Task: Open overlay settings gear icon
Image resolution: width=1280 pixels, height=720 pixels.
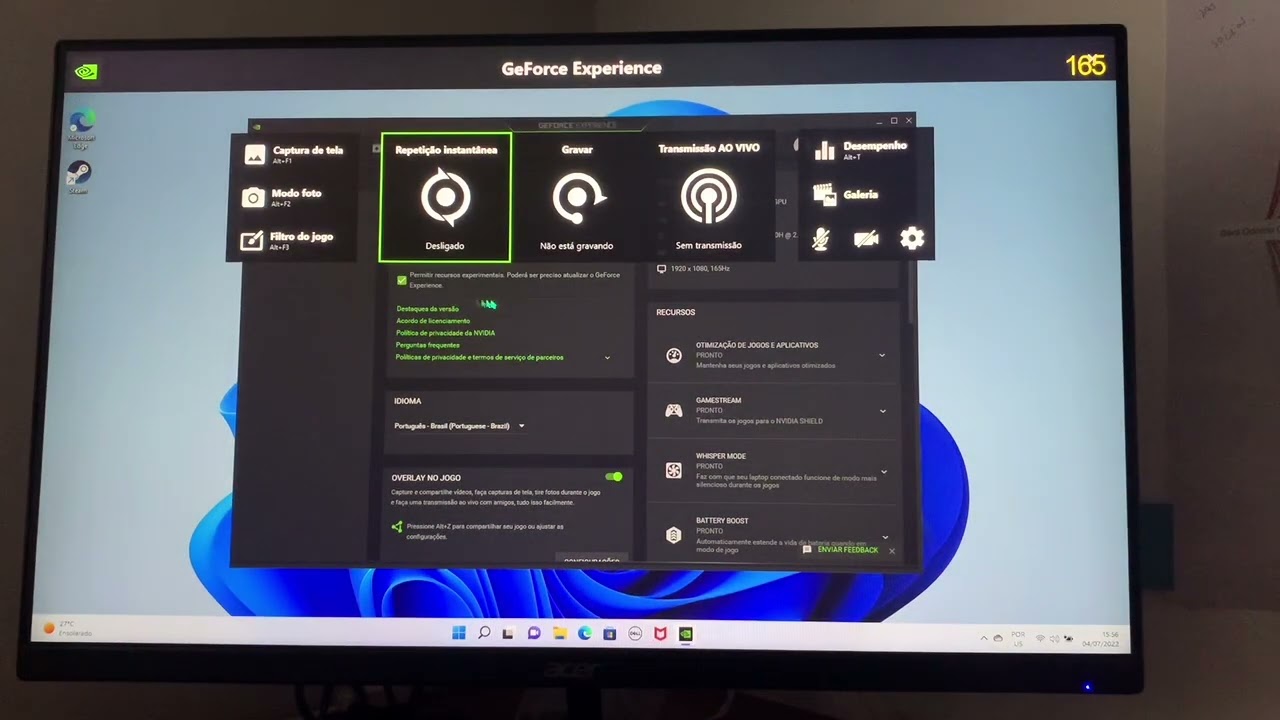Action: point(912,238)
